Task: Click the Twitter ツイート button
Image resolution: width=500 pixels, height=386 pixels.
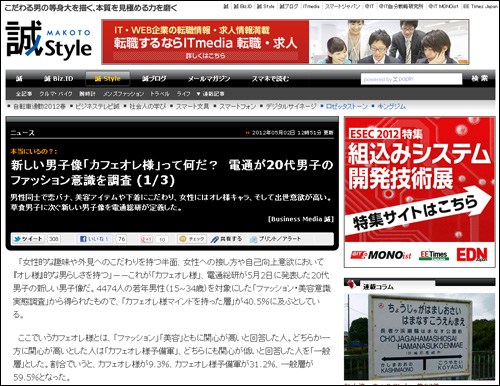Action: [28, 239]
